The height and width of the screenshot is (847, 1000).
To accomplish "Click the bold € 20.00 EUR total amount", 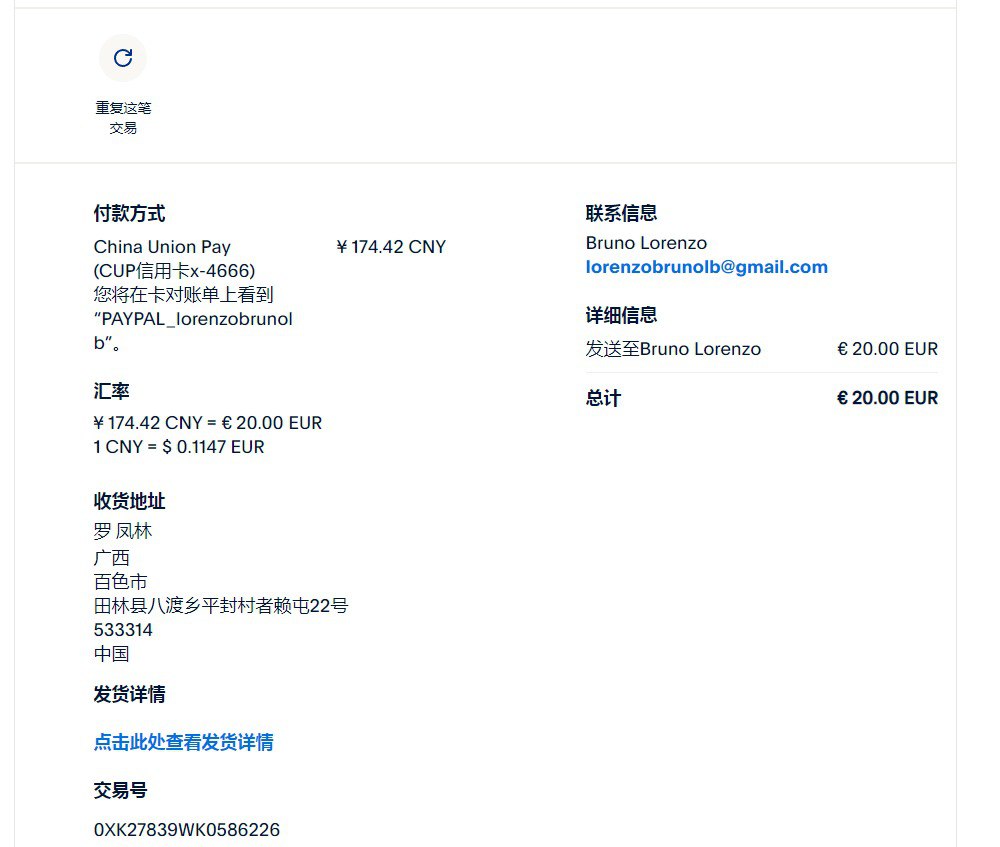I will (x=887, y=398).
